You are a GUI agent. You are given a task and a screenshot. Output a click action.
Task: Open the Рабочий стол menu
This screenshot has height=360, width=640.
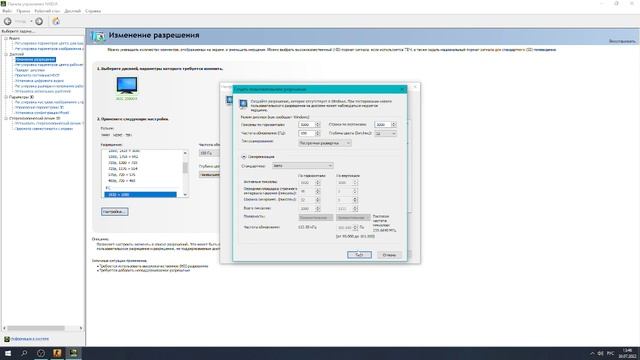pyautogui.click(x=47, y=11)
